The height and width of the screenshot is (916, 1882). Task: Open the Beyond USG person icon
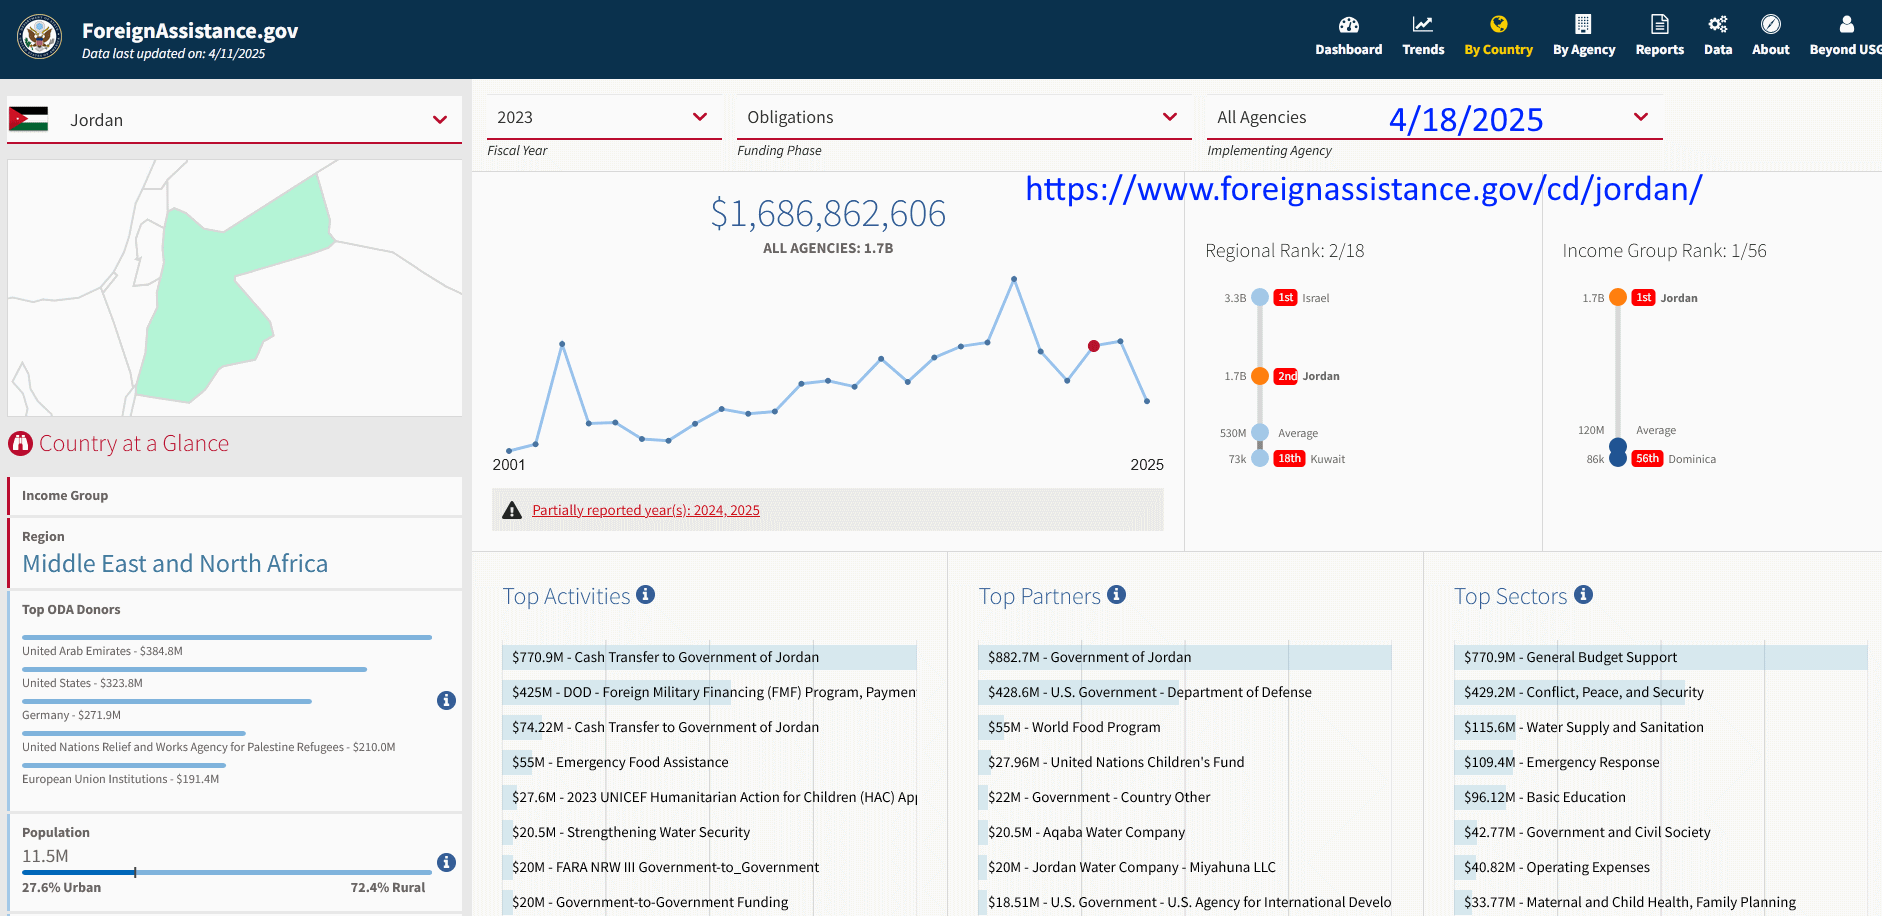1847,24
